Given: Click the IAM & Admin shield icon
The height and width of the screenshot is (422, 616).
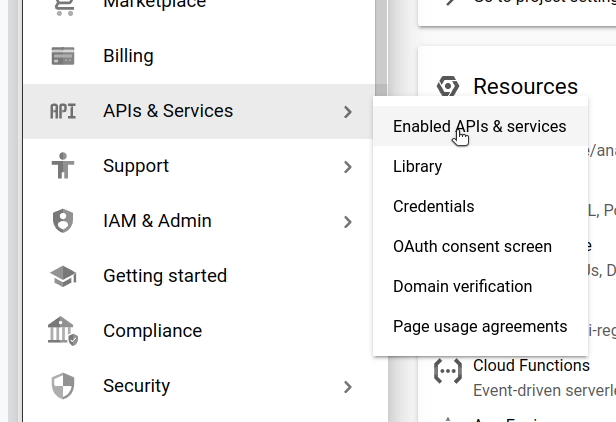Looking at the screenshot, I should (63, 221).
